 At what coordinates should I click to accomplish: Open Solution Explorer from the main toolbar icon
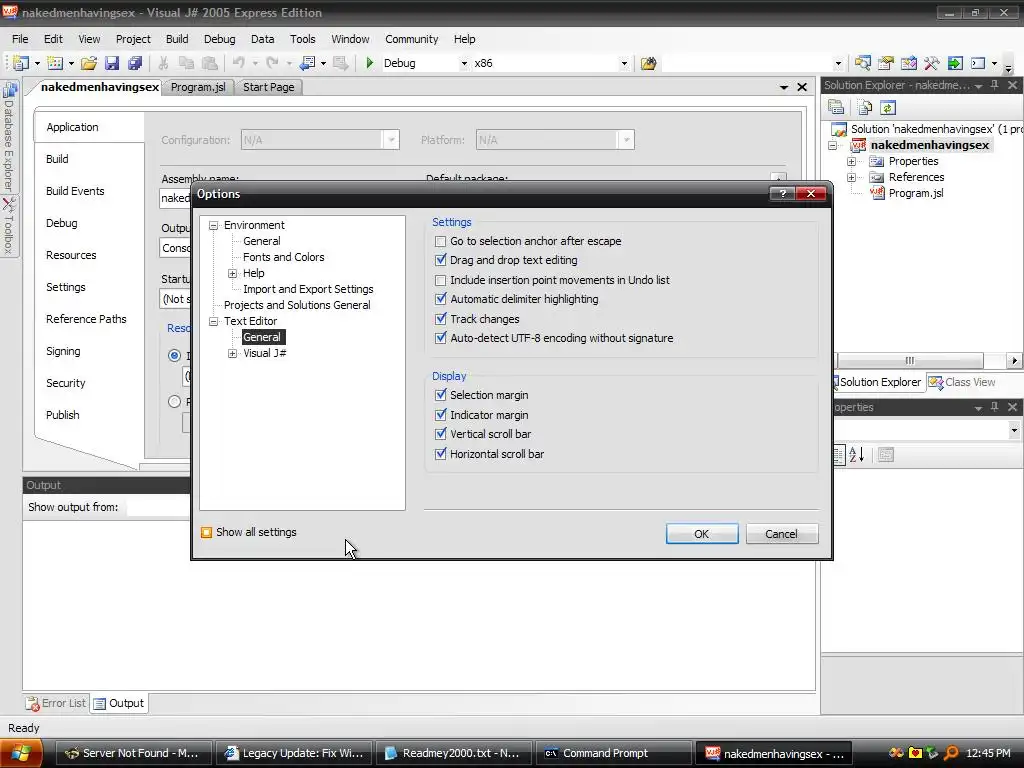[x=863, y=63]
